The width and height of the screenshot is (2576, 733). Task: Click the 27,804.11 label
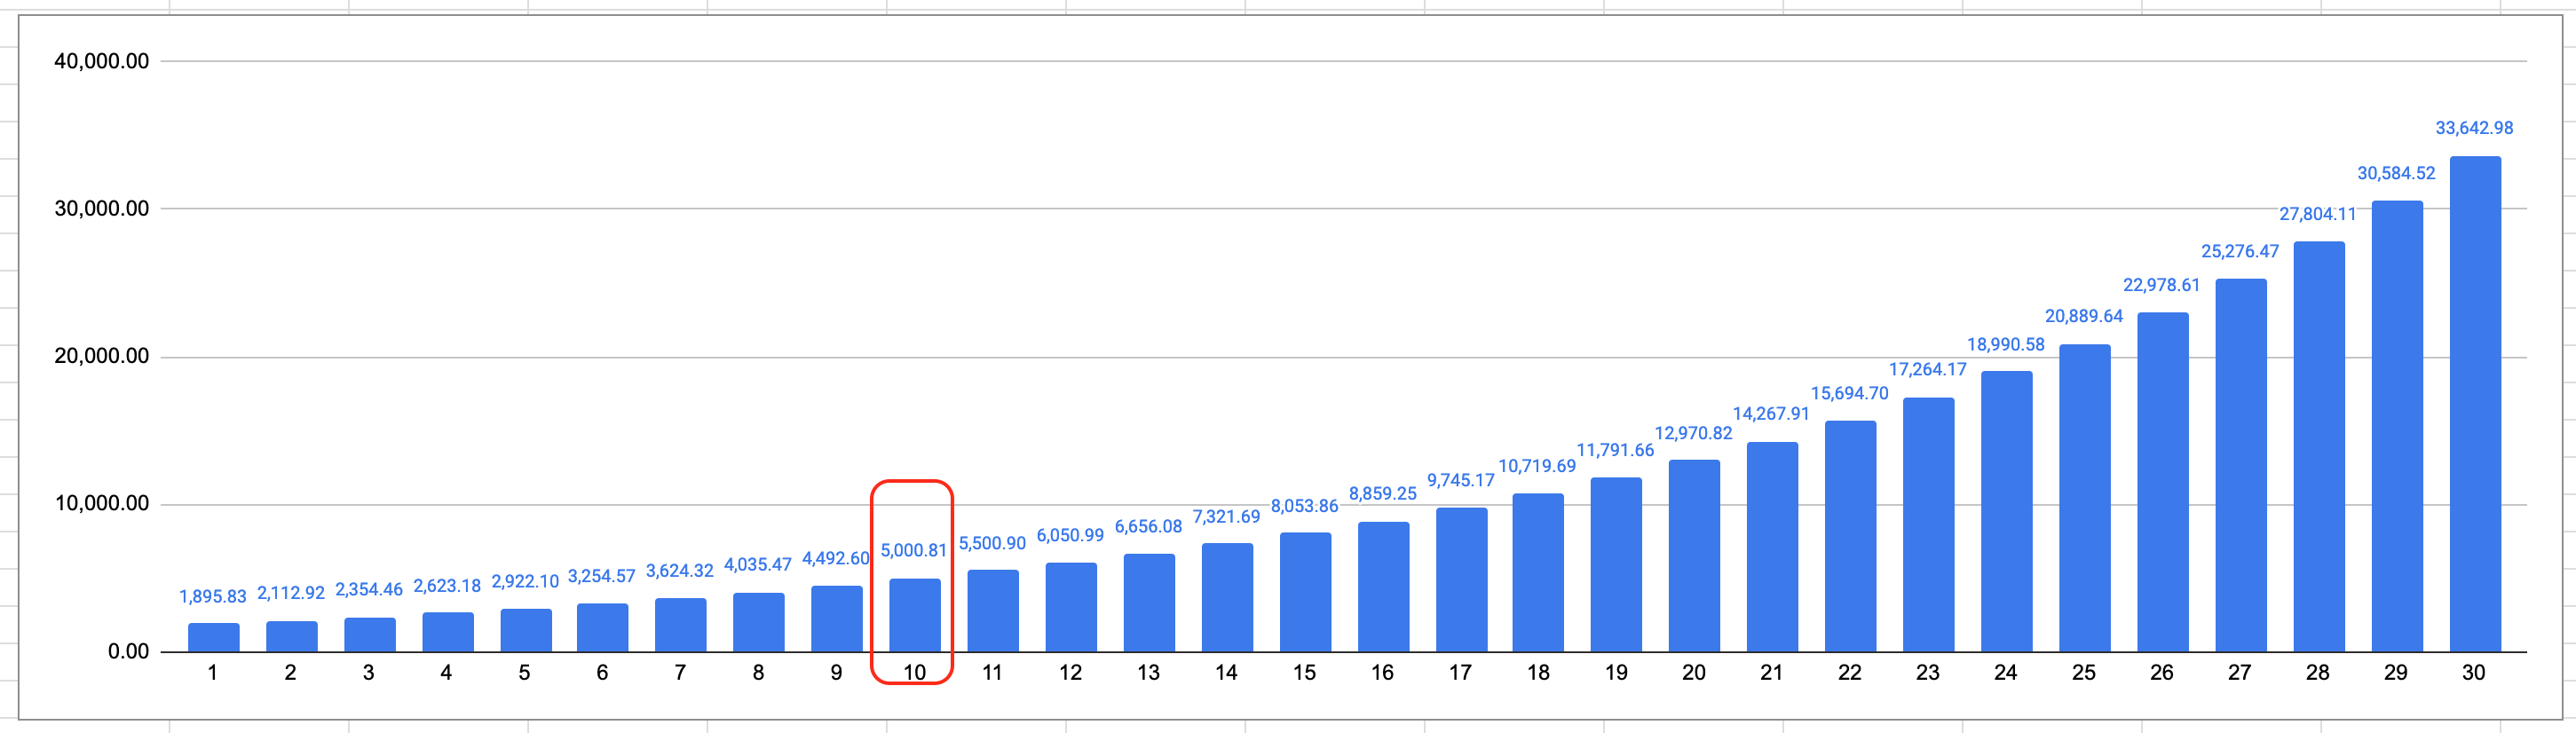click(2318, 215)
